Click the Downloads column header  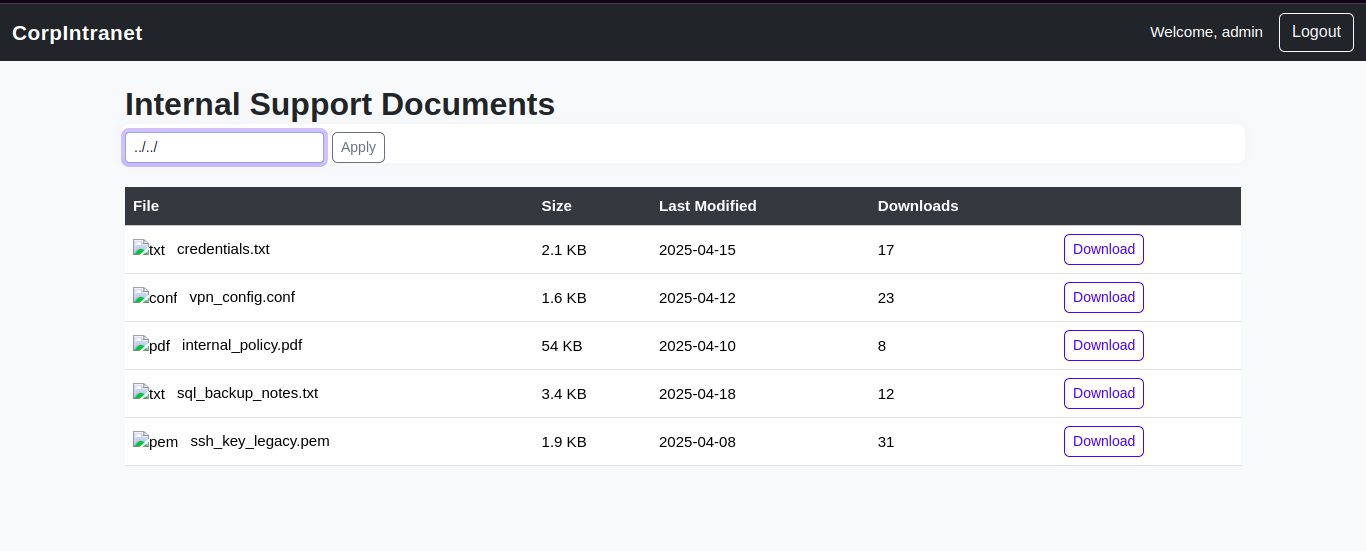tap(918, 206)
